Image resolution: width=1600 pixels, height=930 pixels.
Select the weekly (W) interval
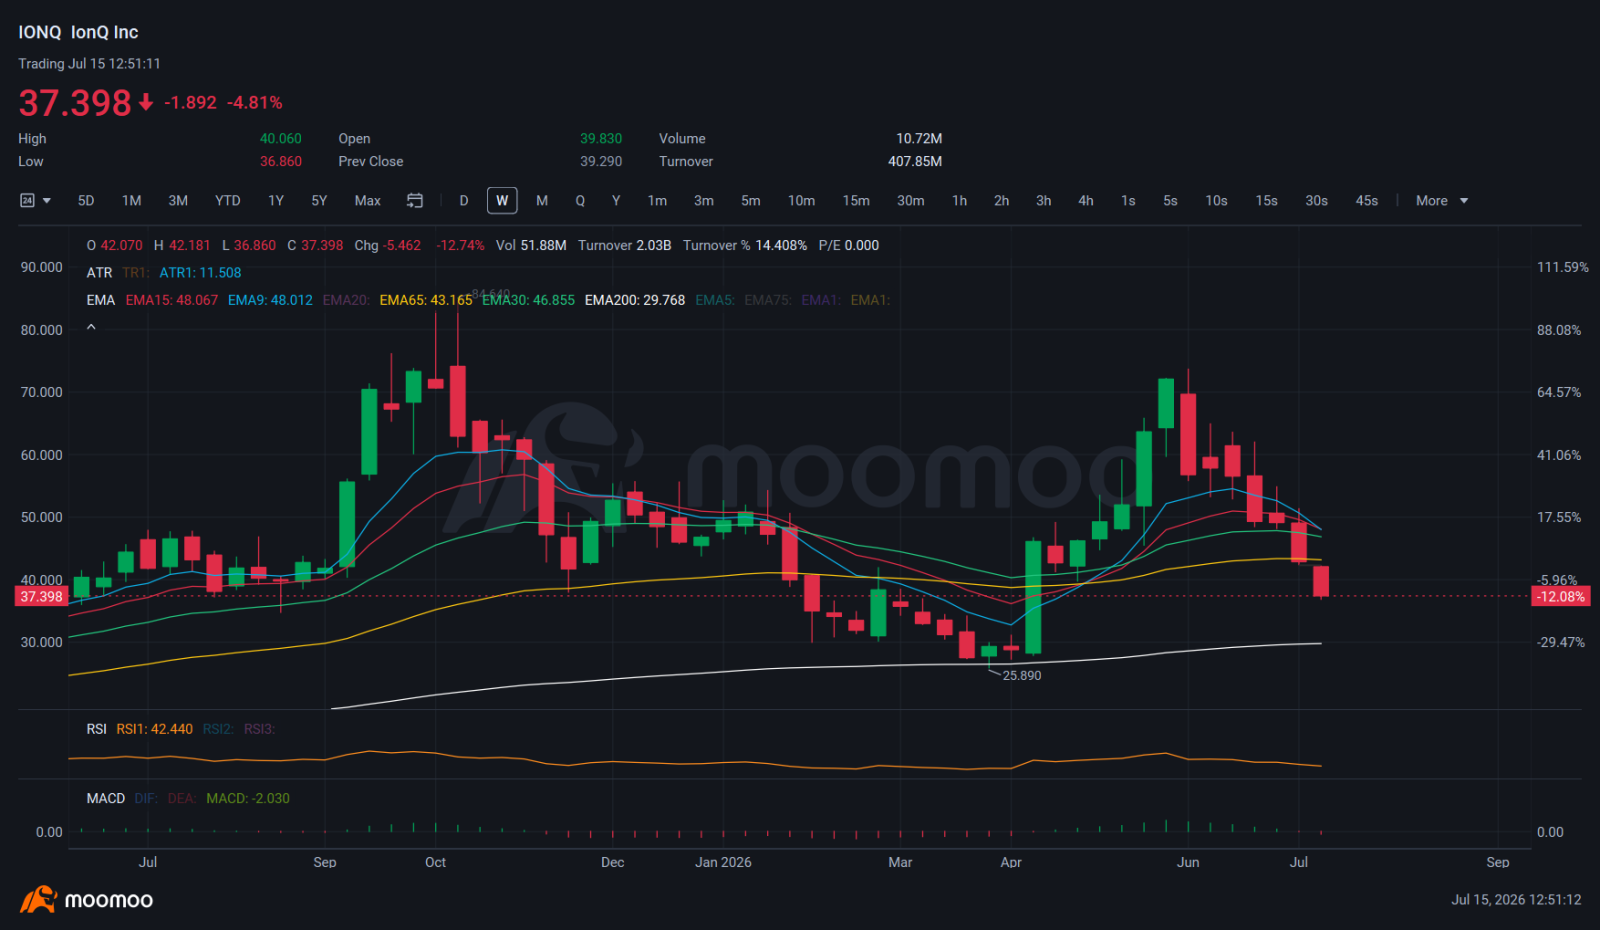502,201
